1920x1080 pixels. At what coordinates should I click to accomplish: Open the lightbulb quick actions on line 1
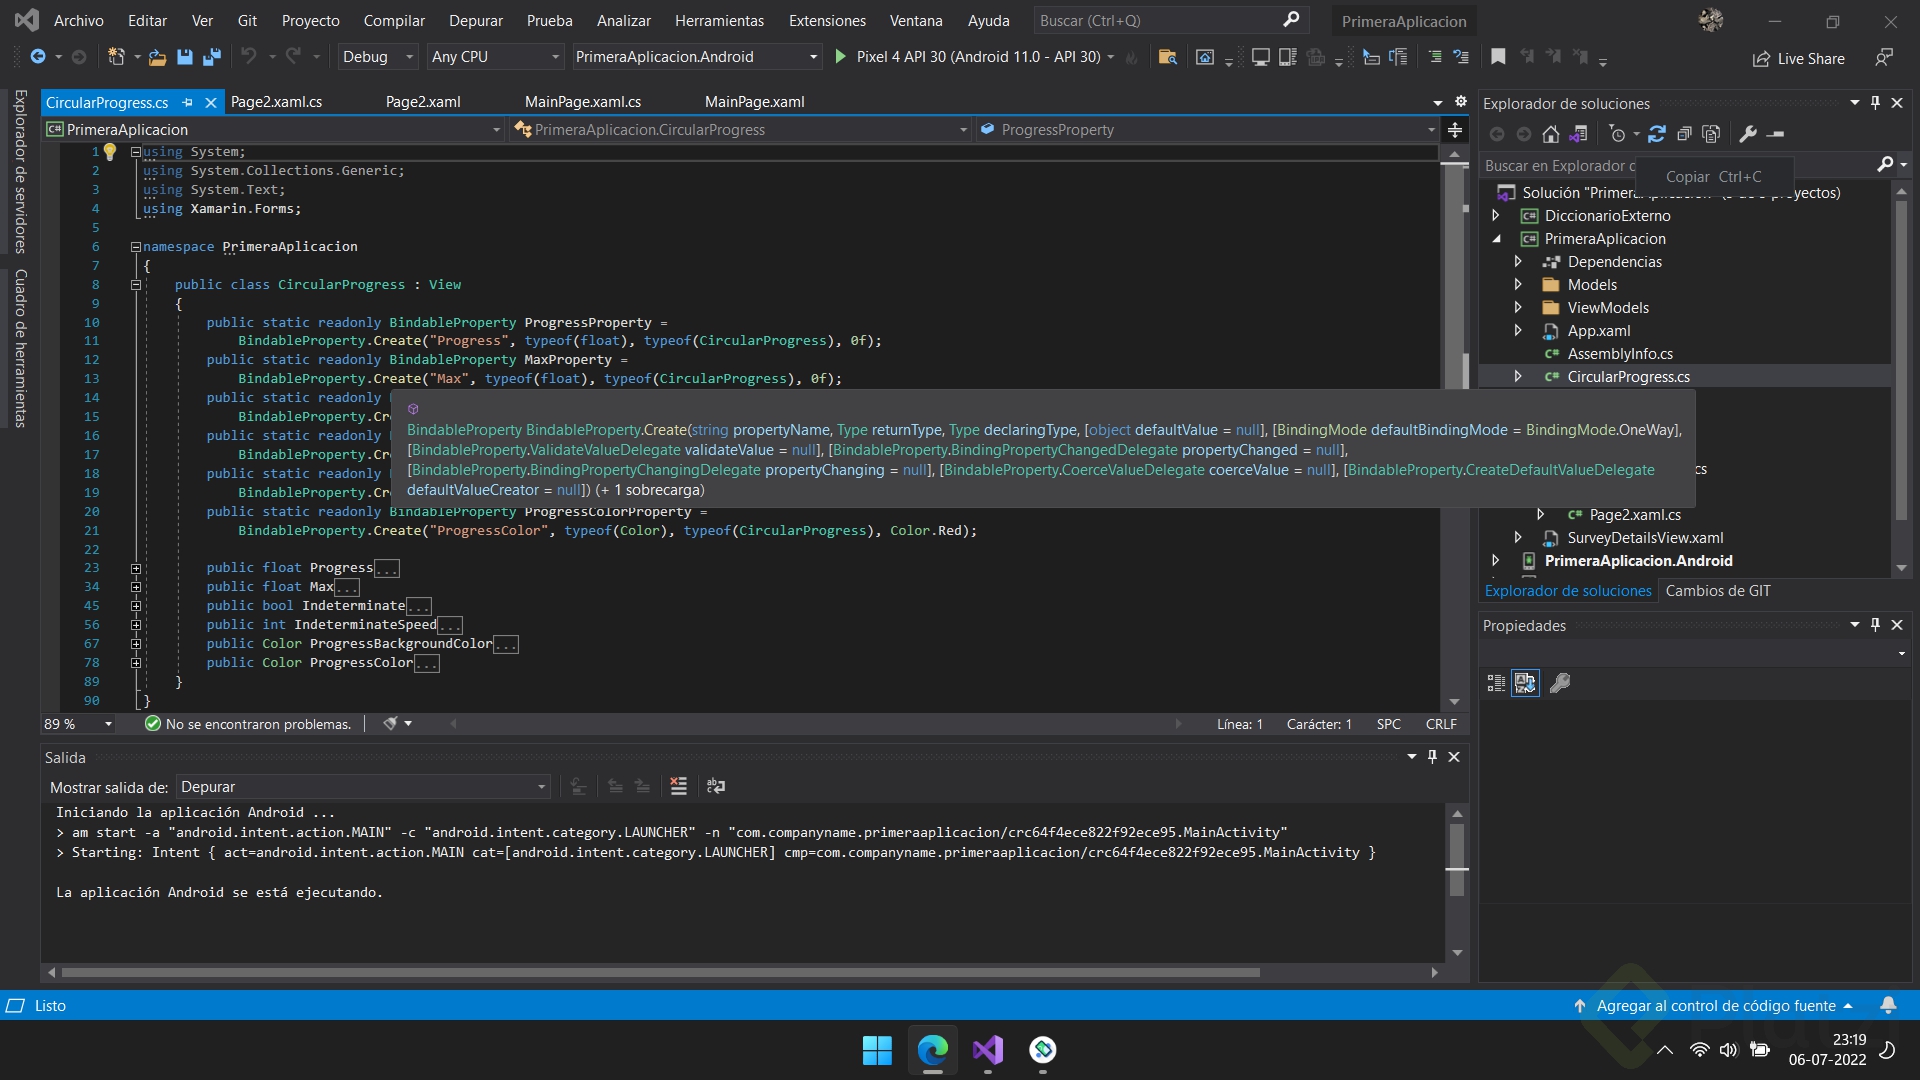[110, 152]
